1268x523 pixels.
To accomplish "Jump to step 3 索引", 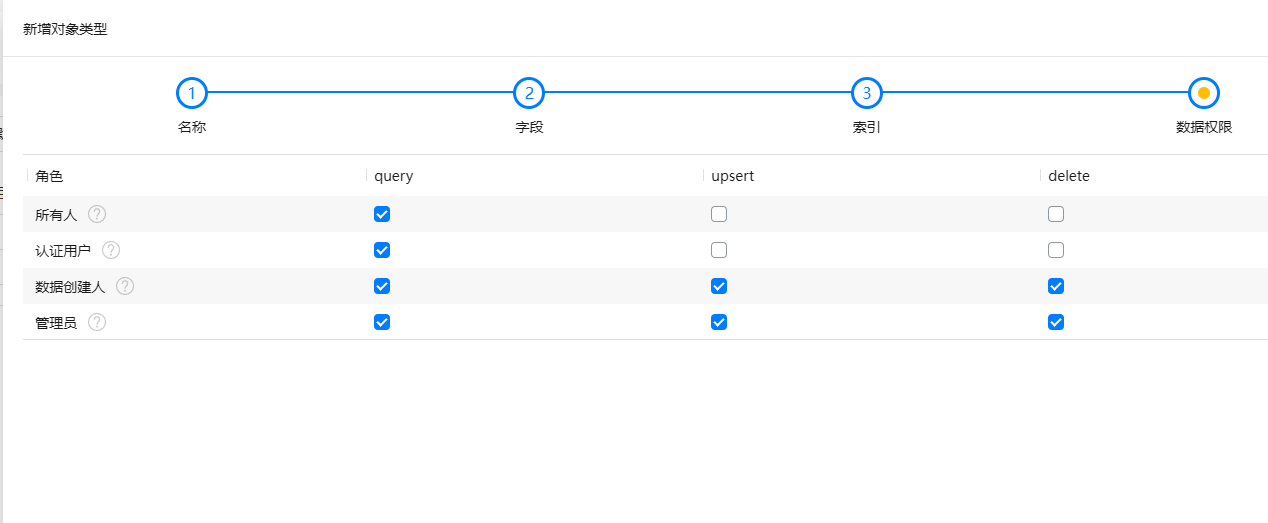I will click(x=866, y=93).
